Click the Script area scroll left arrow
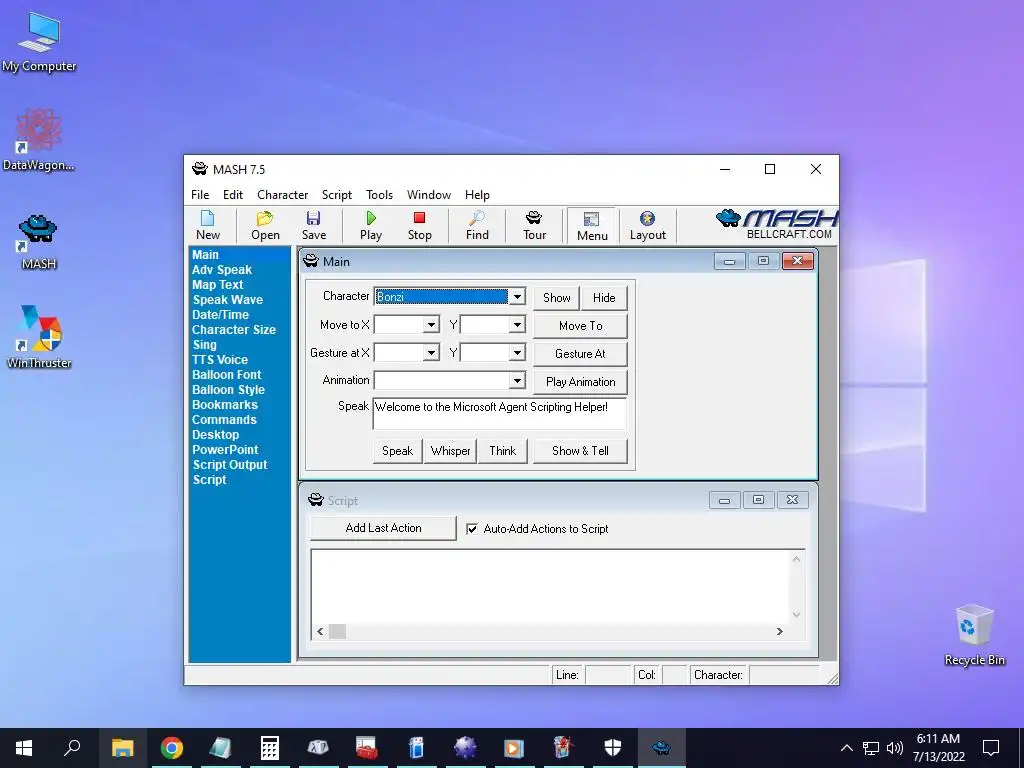Viewport: 1024px width, 768px height. [320, 631]
